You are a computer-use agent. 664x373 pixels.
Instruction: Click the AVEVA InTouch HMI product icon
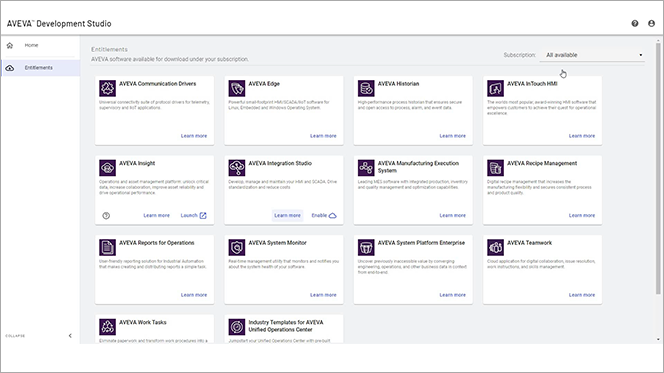point(495,88)
